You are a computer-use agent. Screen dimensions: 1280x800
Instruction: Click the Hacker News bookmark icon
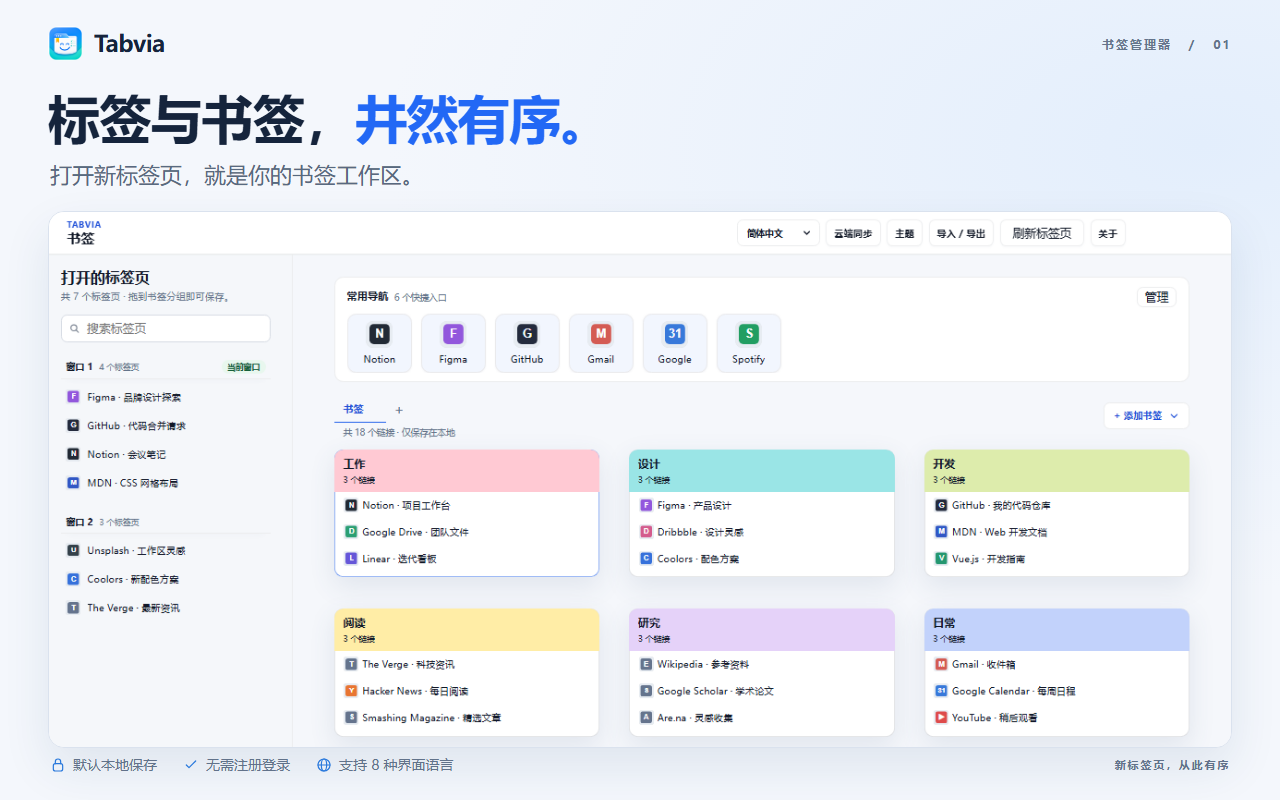(x=351, y=691)
